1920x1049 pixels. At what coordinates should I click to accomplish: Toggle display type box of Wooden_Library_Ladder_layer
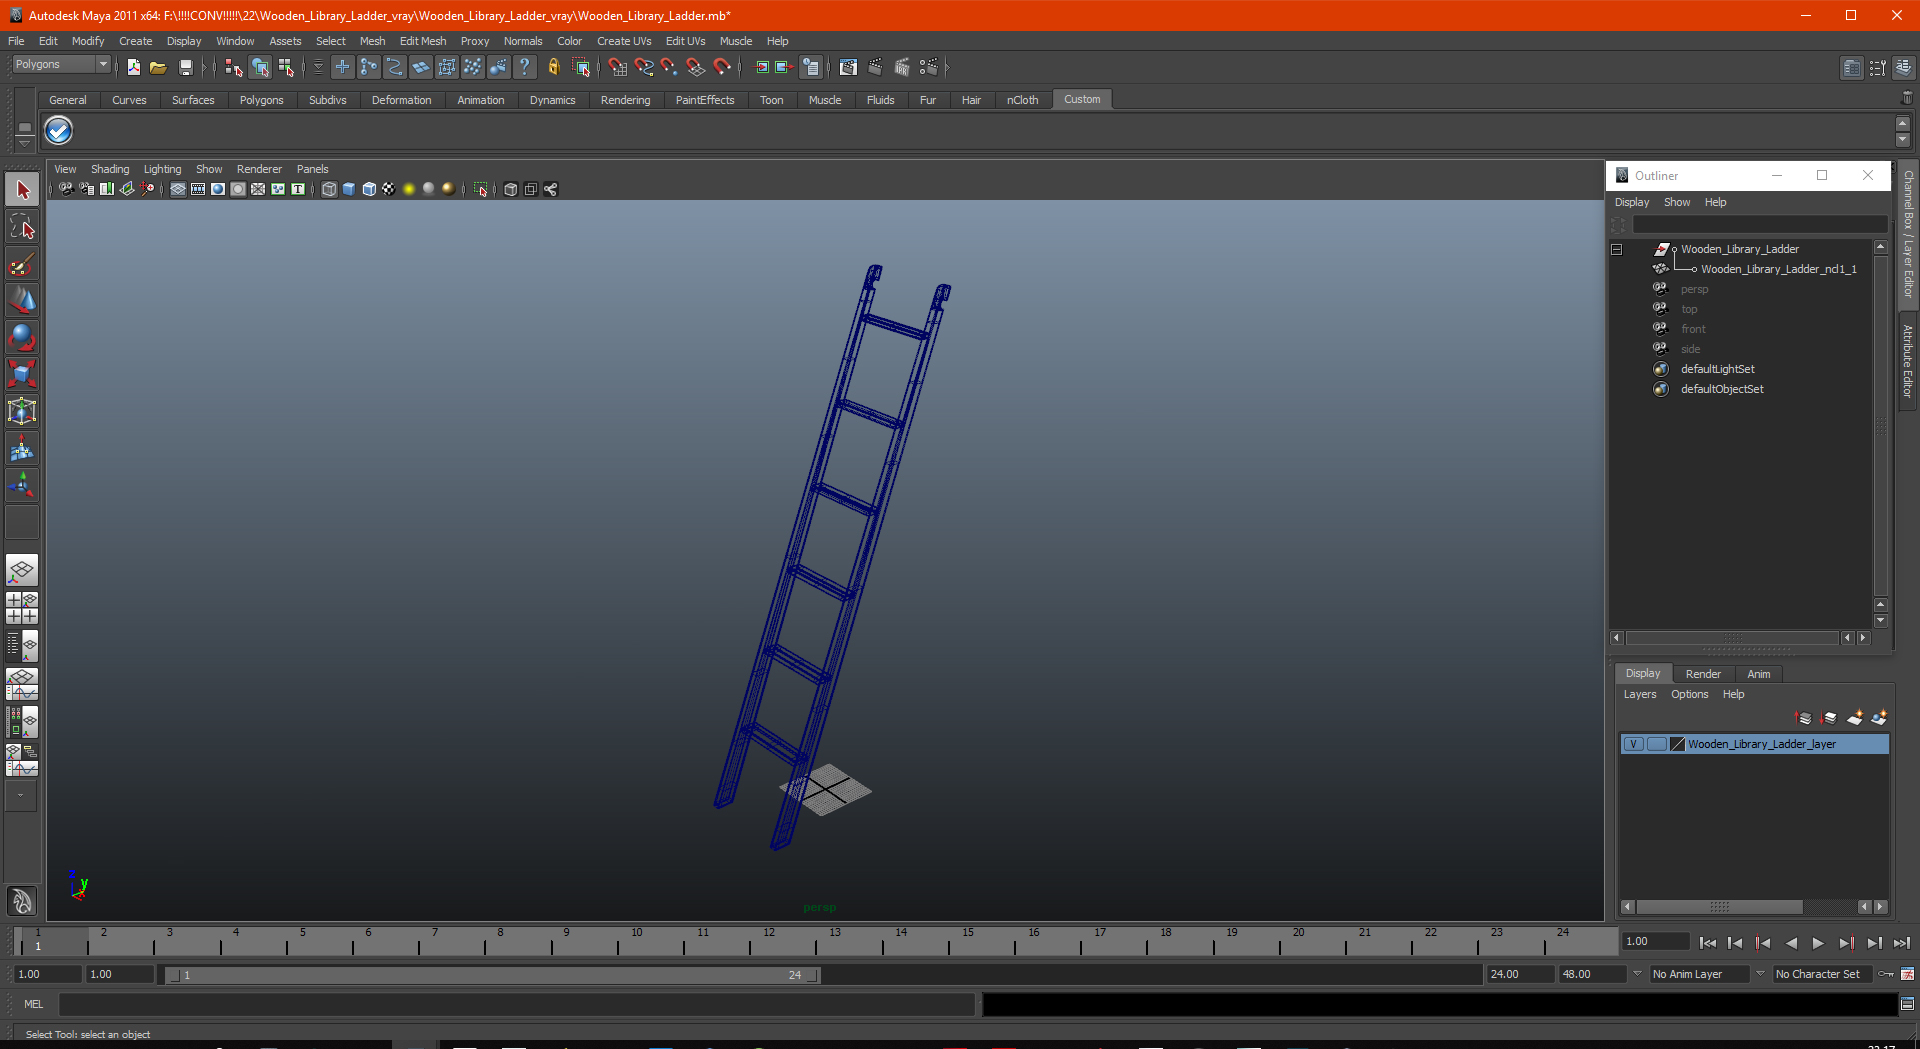[1657, 744]
